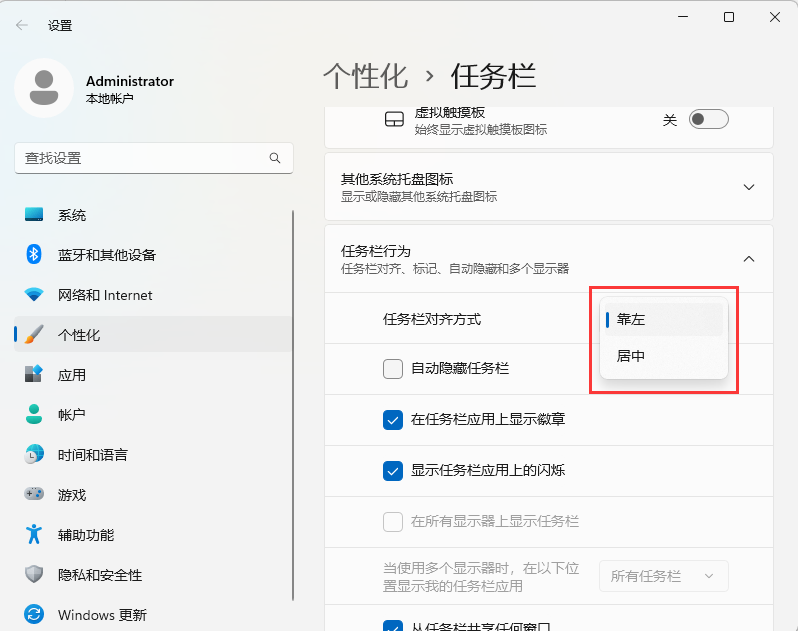Click the 系统 monitor icon
This screenshot has height=631, width=798.
pyautogui.click(x=34, y=215)
